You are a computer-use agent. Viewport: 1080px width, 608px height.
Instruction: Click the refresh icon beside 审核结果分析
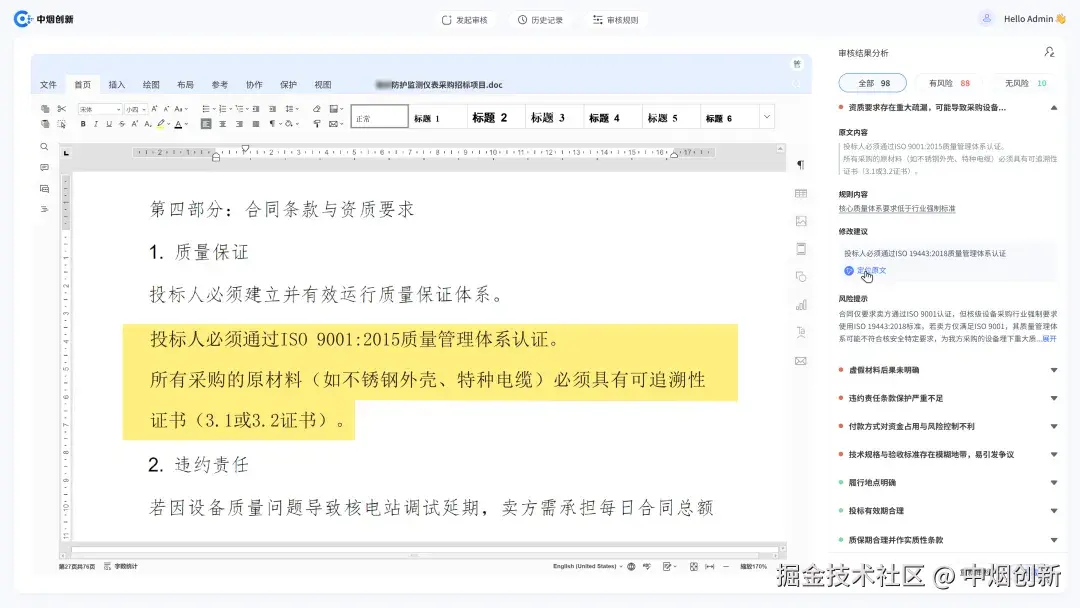(x=1050, y=52)
